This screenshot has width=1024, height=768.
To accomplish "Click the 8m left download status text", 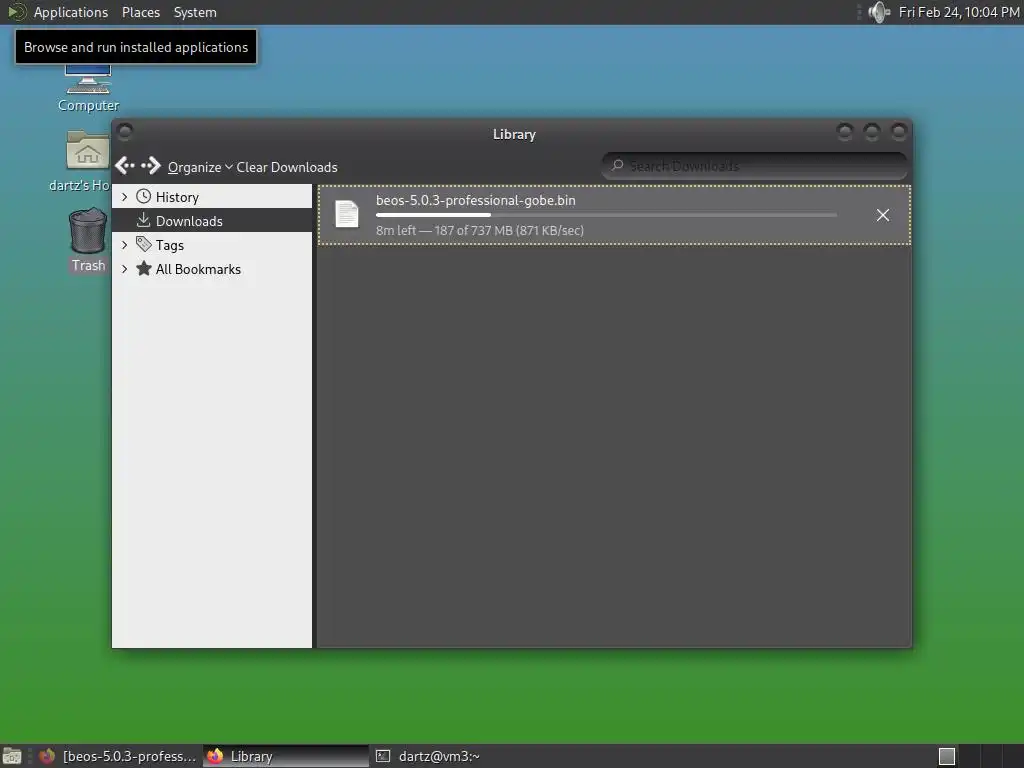I will (x=479, y=230).
